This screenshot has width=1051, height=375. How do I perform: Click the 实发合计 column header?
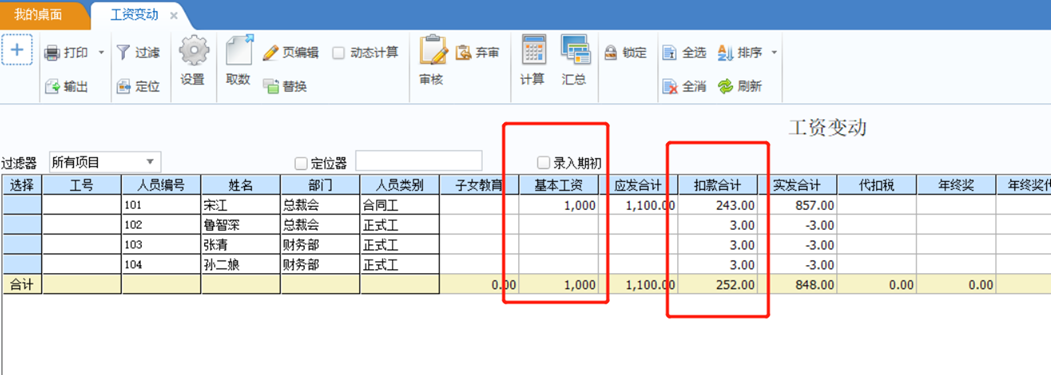797,185
